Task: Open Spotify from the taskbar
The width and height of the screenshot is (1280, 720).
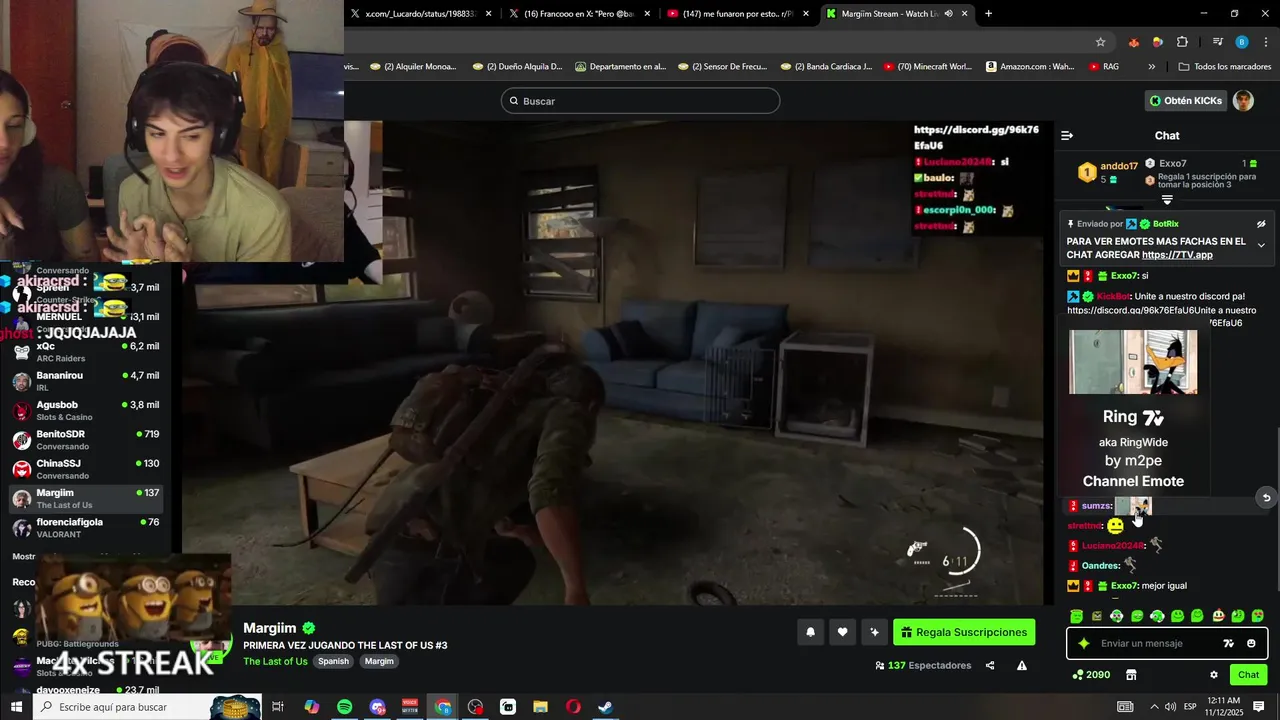Action: pyautogui.click(x=344, y=707)
